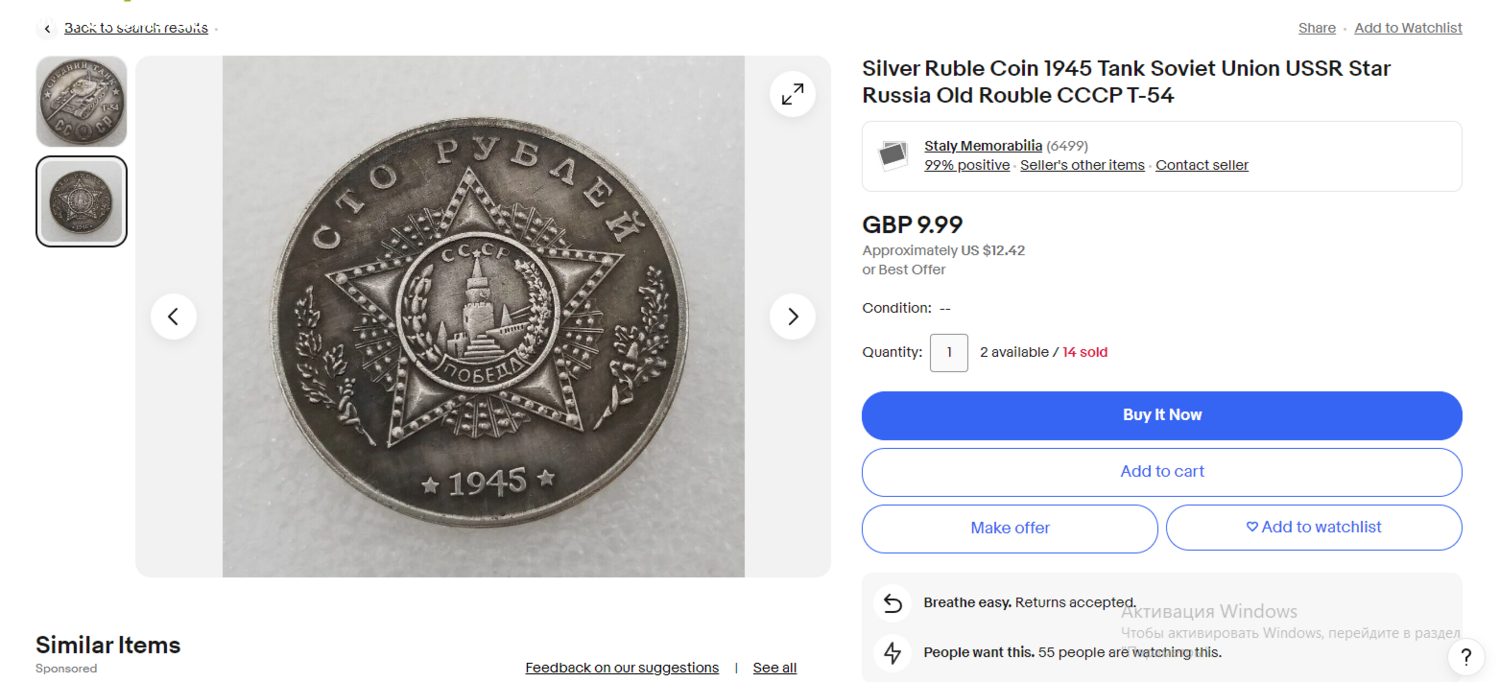Show the next coin image
The image size is (1500, 682).
tap(792, 317)
